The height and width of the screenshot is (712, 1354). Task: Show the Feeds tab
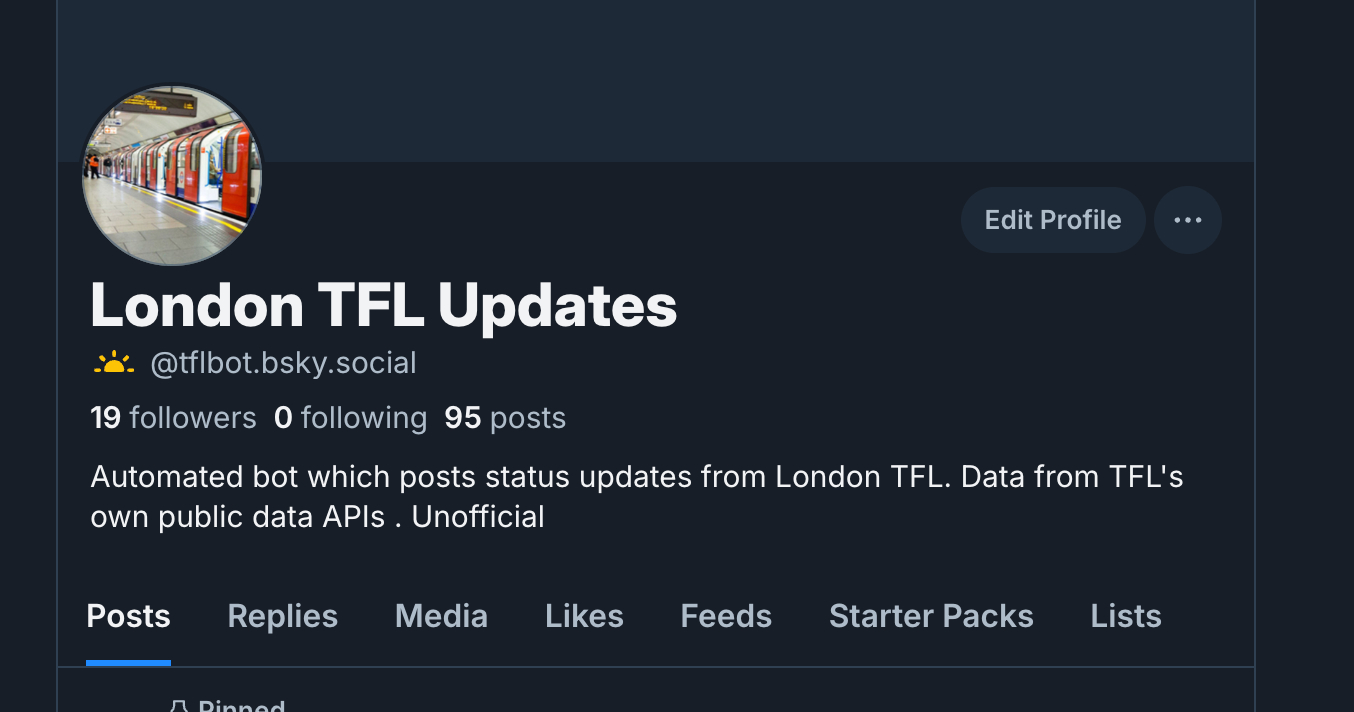click(726, 616)
